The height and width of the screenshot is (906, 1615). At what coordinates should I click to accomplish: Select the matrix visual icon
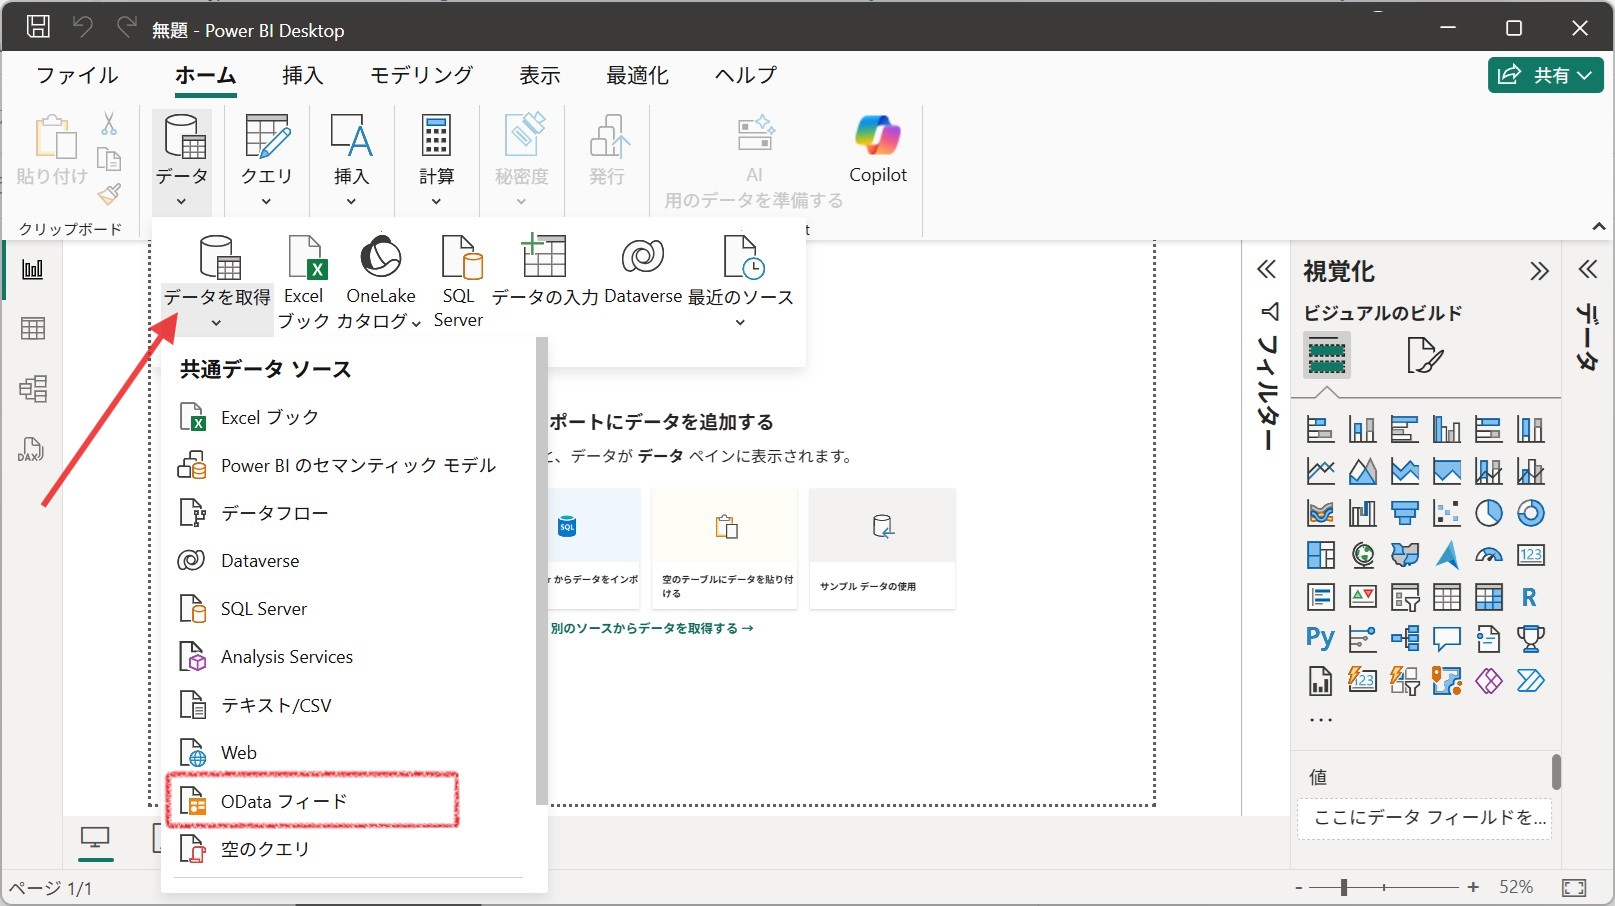(x=1488, y=597)
